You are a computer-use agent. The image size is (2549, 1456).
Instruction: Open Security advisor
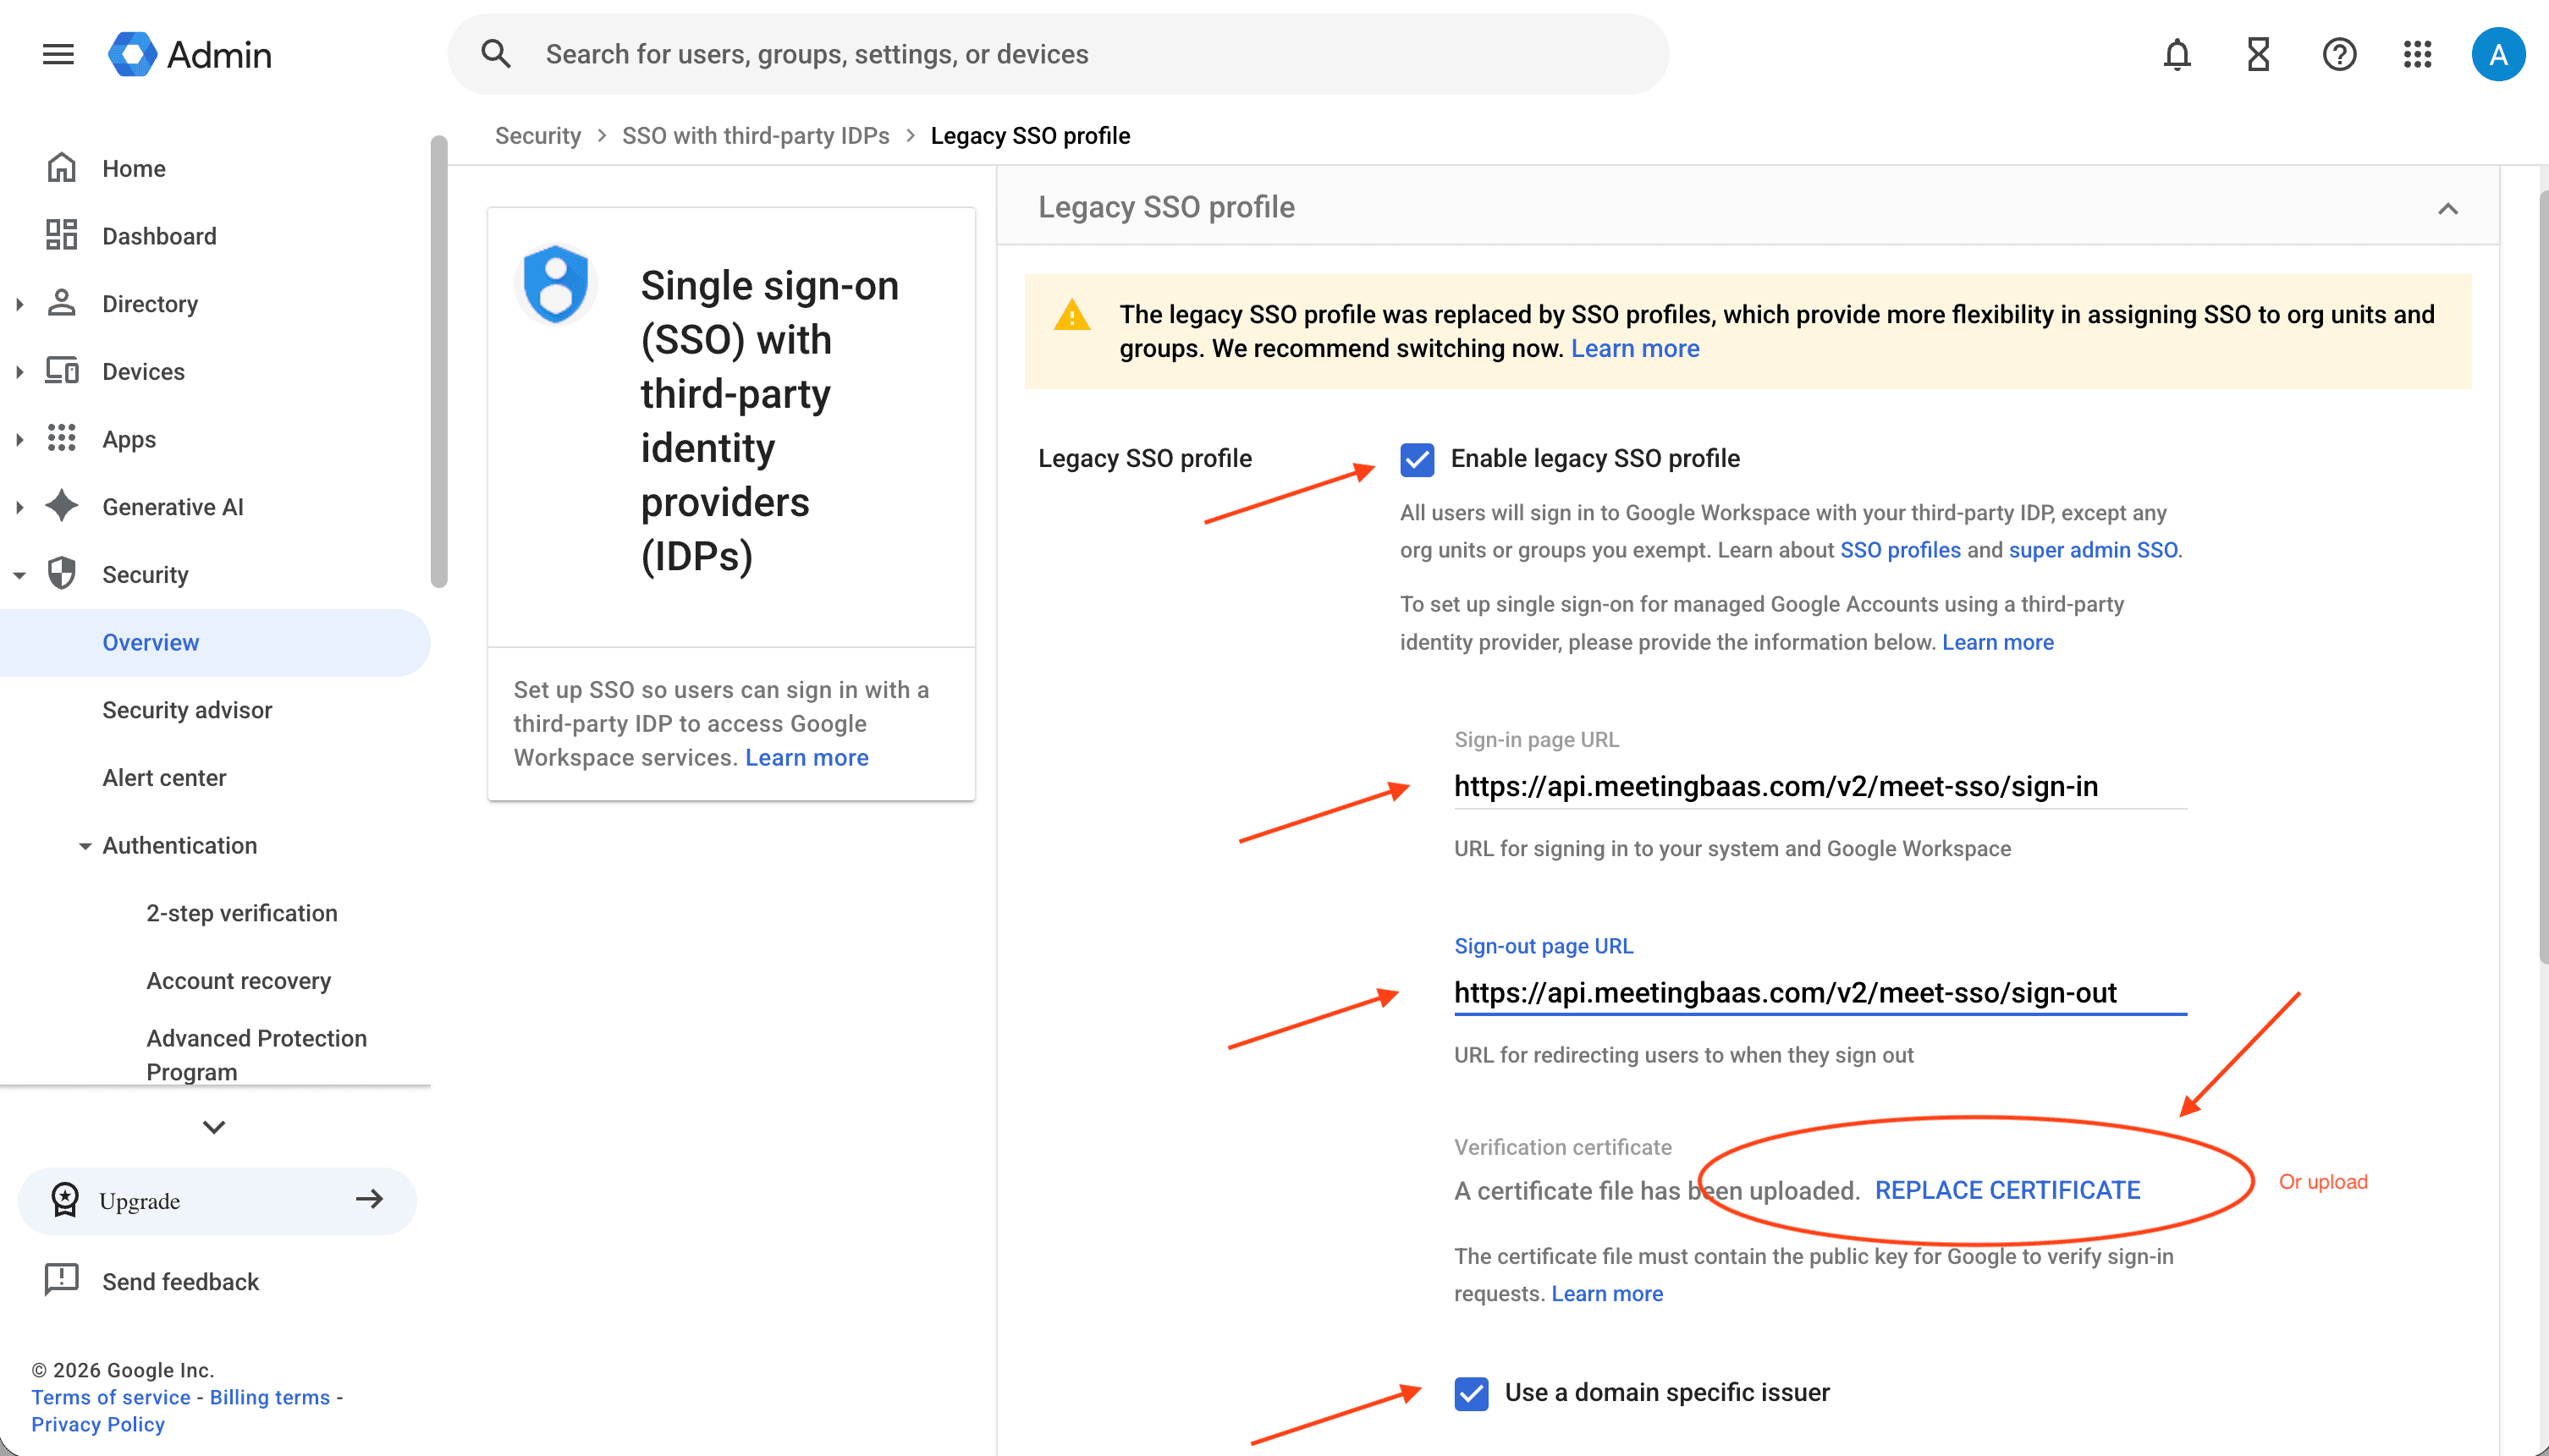click(x=187, y=710)
